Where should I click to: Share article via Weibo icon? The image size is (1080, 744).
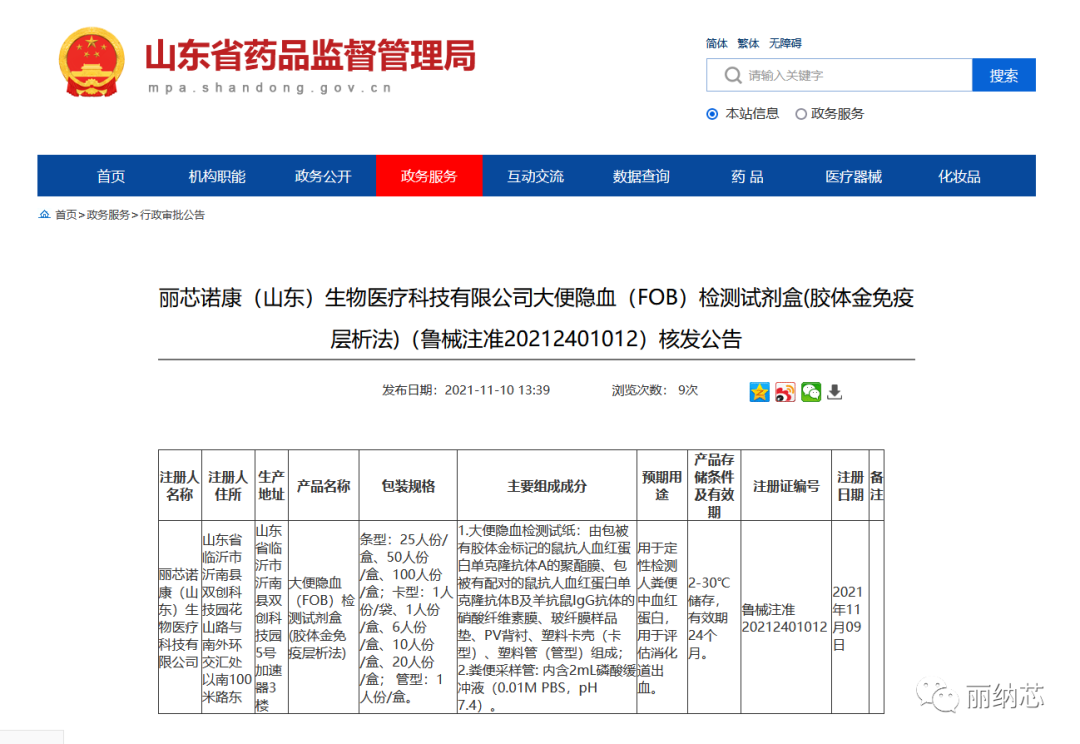pos(785,392)
